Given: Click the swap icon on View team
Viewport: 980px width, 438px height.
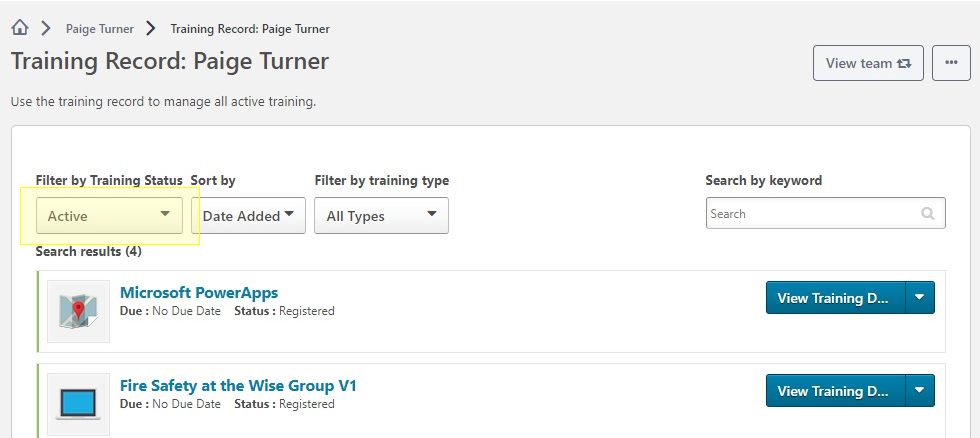Looking at the screenshot, I should coord(904,63).
